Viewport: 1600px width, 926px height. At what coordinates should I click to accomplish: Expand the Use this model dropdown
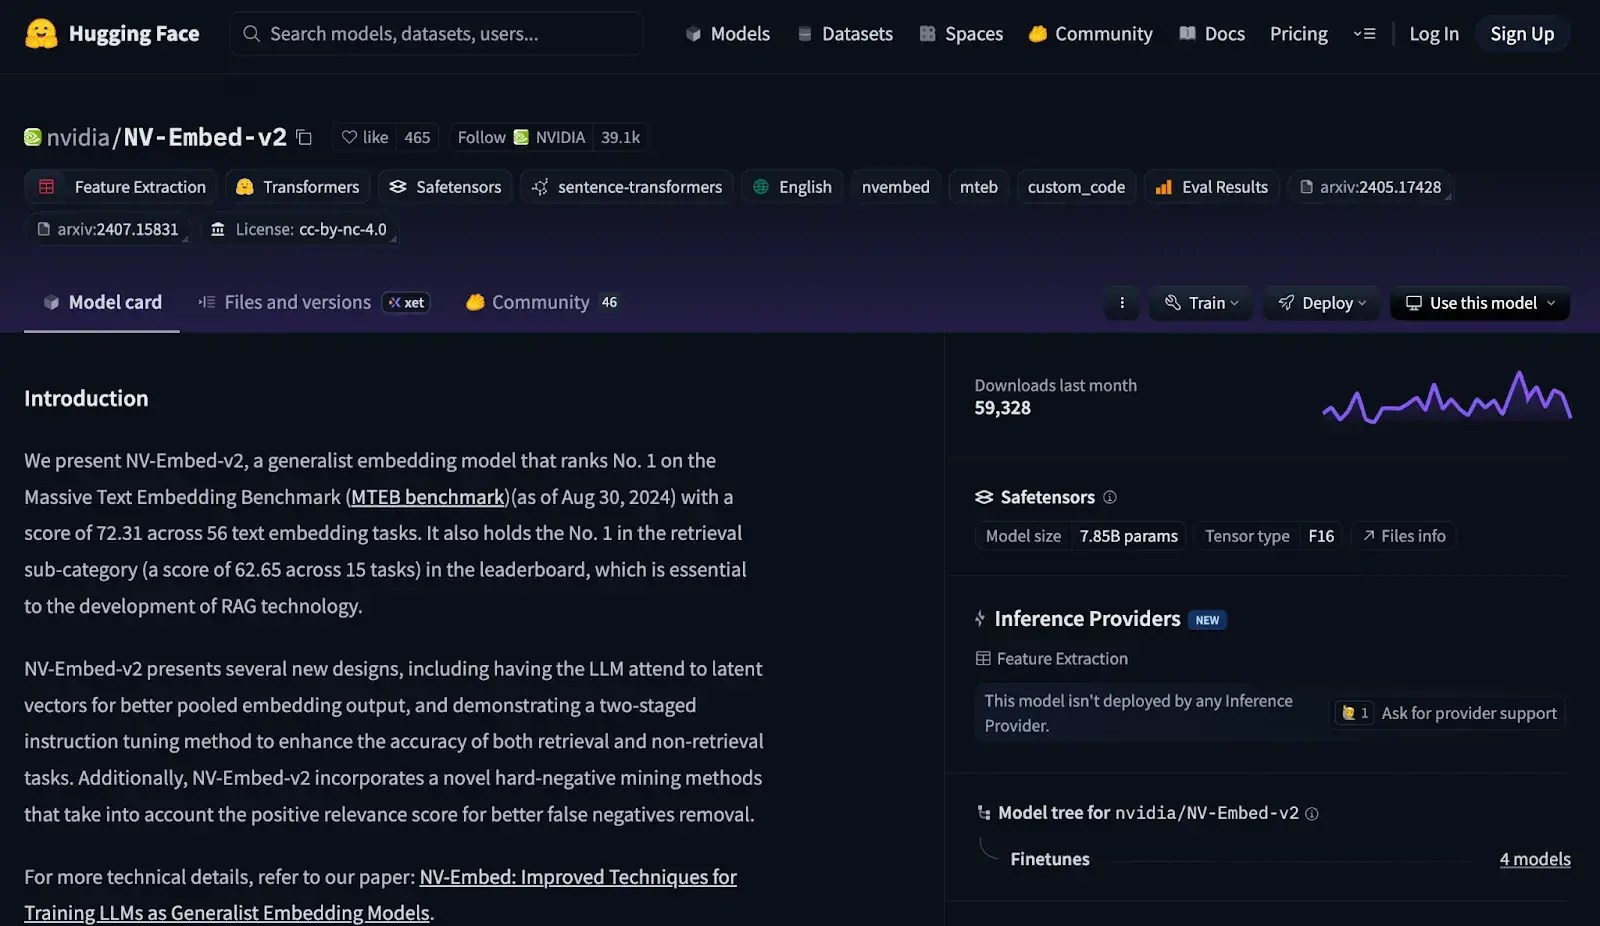(1480, 303)
